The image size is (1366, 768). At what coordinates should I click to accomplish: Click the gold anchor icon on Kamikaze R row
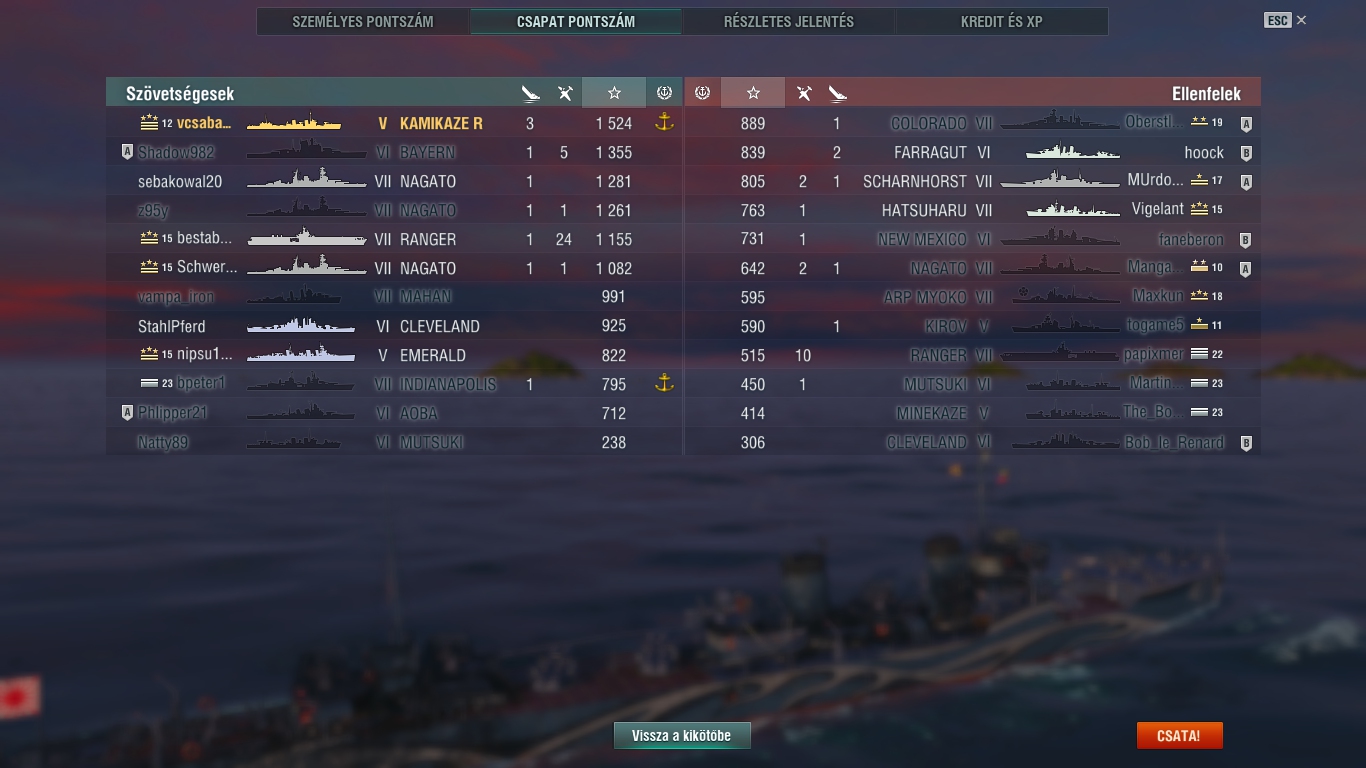point(663,123)
